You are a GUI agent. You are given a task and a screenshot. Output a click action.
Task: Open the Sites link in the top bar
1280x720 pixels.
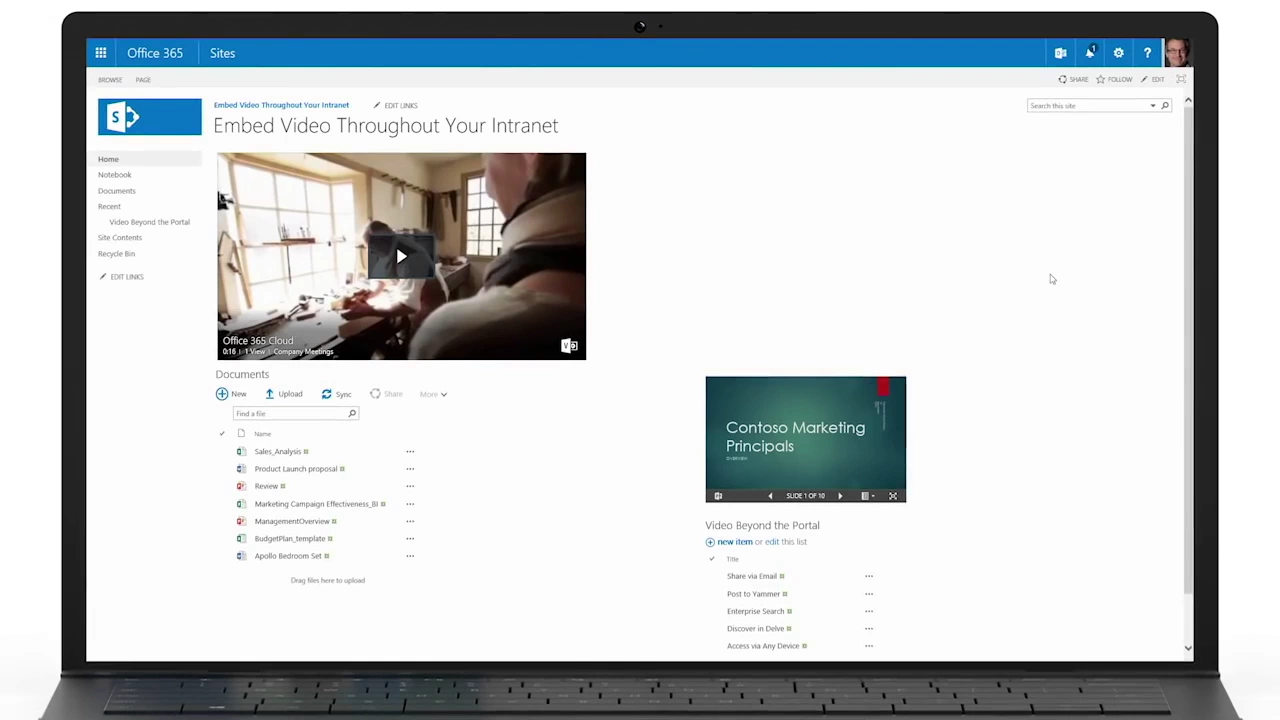coord(222,53)
